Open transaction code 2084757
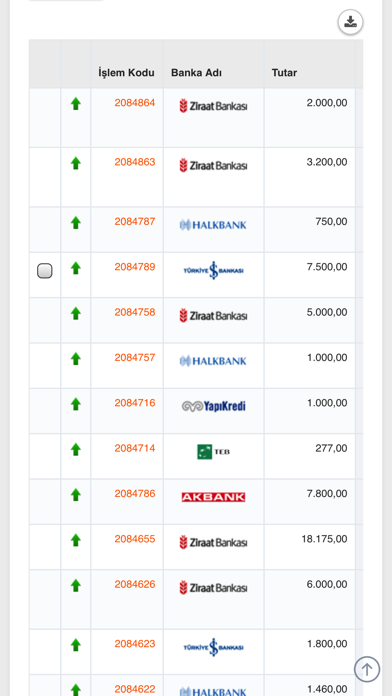392x696 pixels. click(x=135, y=358)
